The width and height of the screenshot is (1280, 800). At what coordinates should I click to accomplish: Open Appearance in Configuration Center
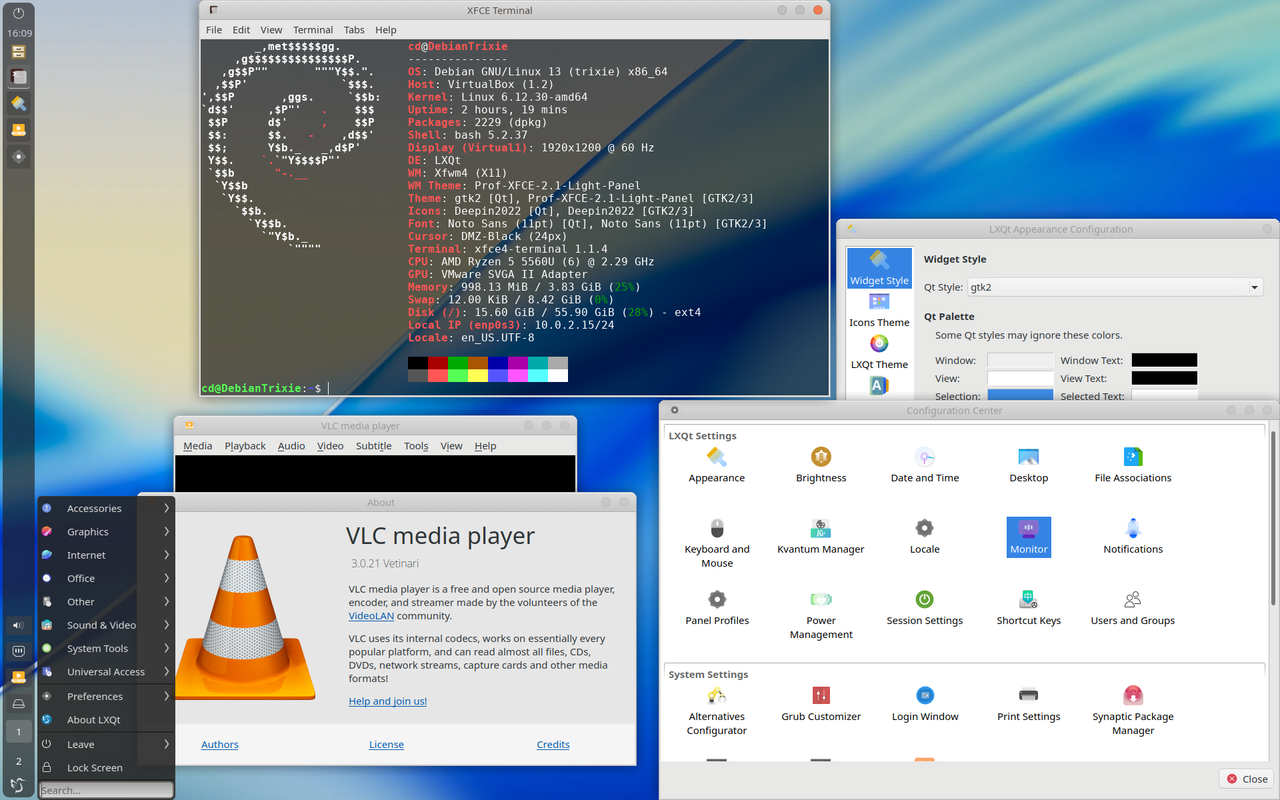click(x=716, y=465)
